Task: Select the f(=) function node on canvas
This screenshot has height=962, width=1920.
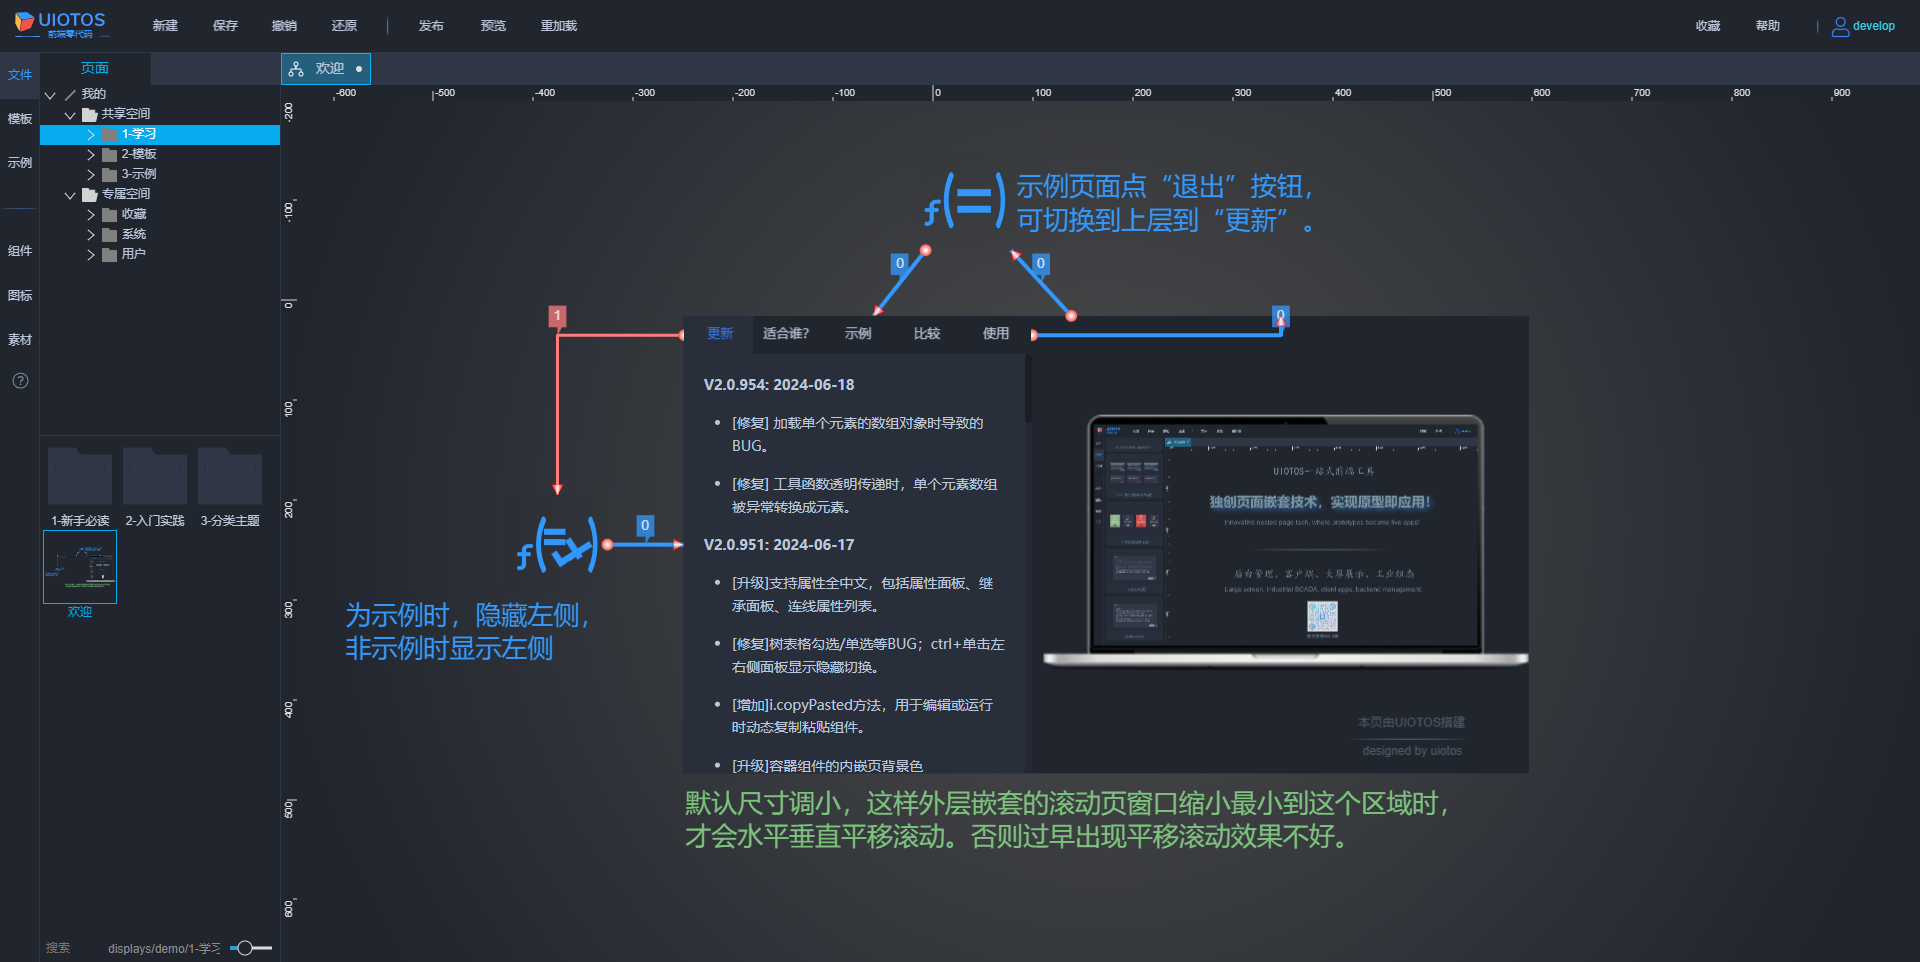Action: coord(964,201)
